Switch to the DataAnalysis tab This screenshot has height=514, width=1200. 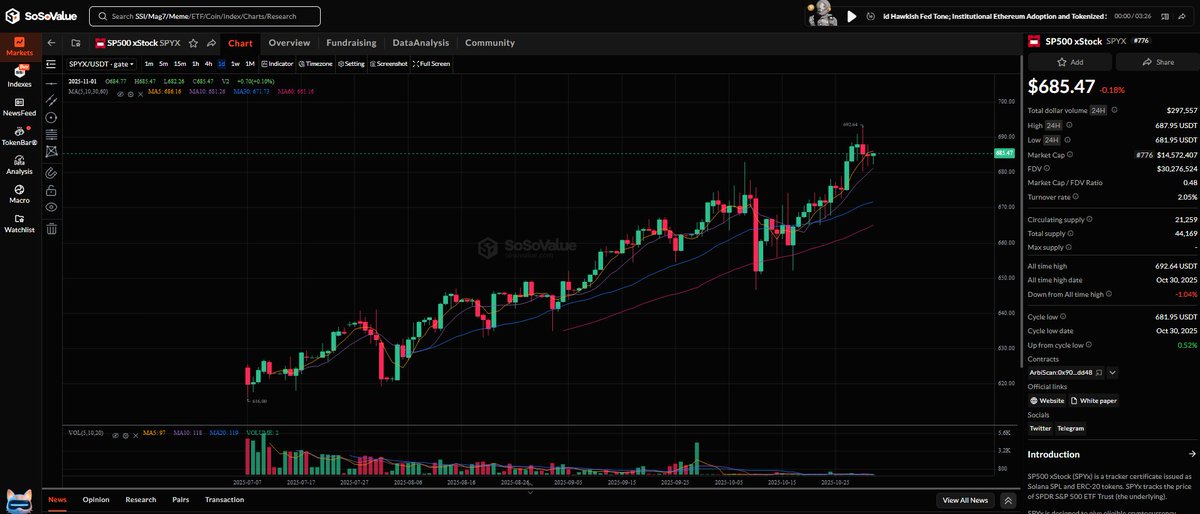(x=421, y=43)
